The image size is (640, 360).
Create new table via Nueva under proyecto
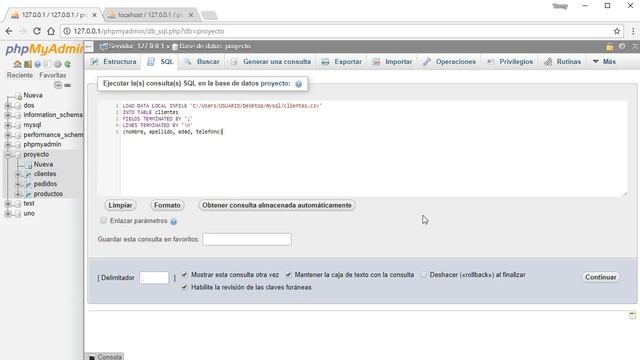pos(43,164)
